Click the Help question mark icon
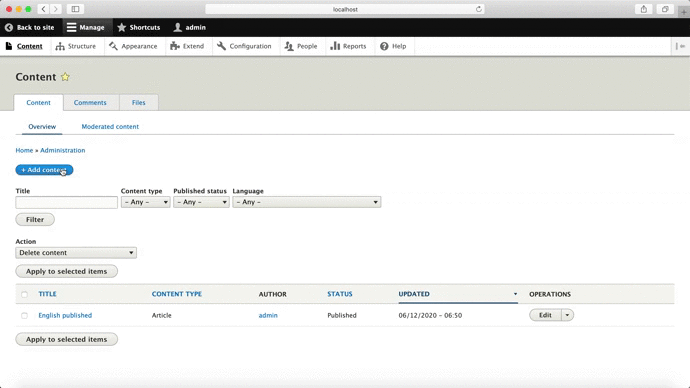The height and width of the screenshot is (388, 690). click(384, 46)
